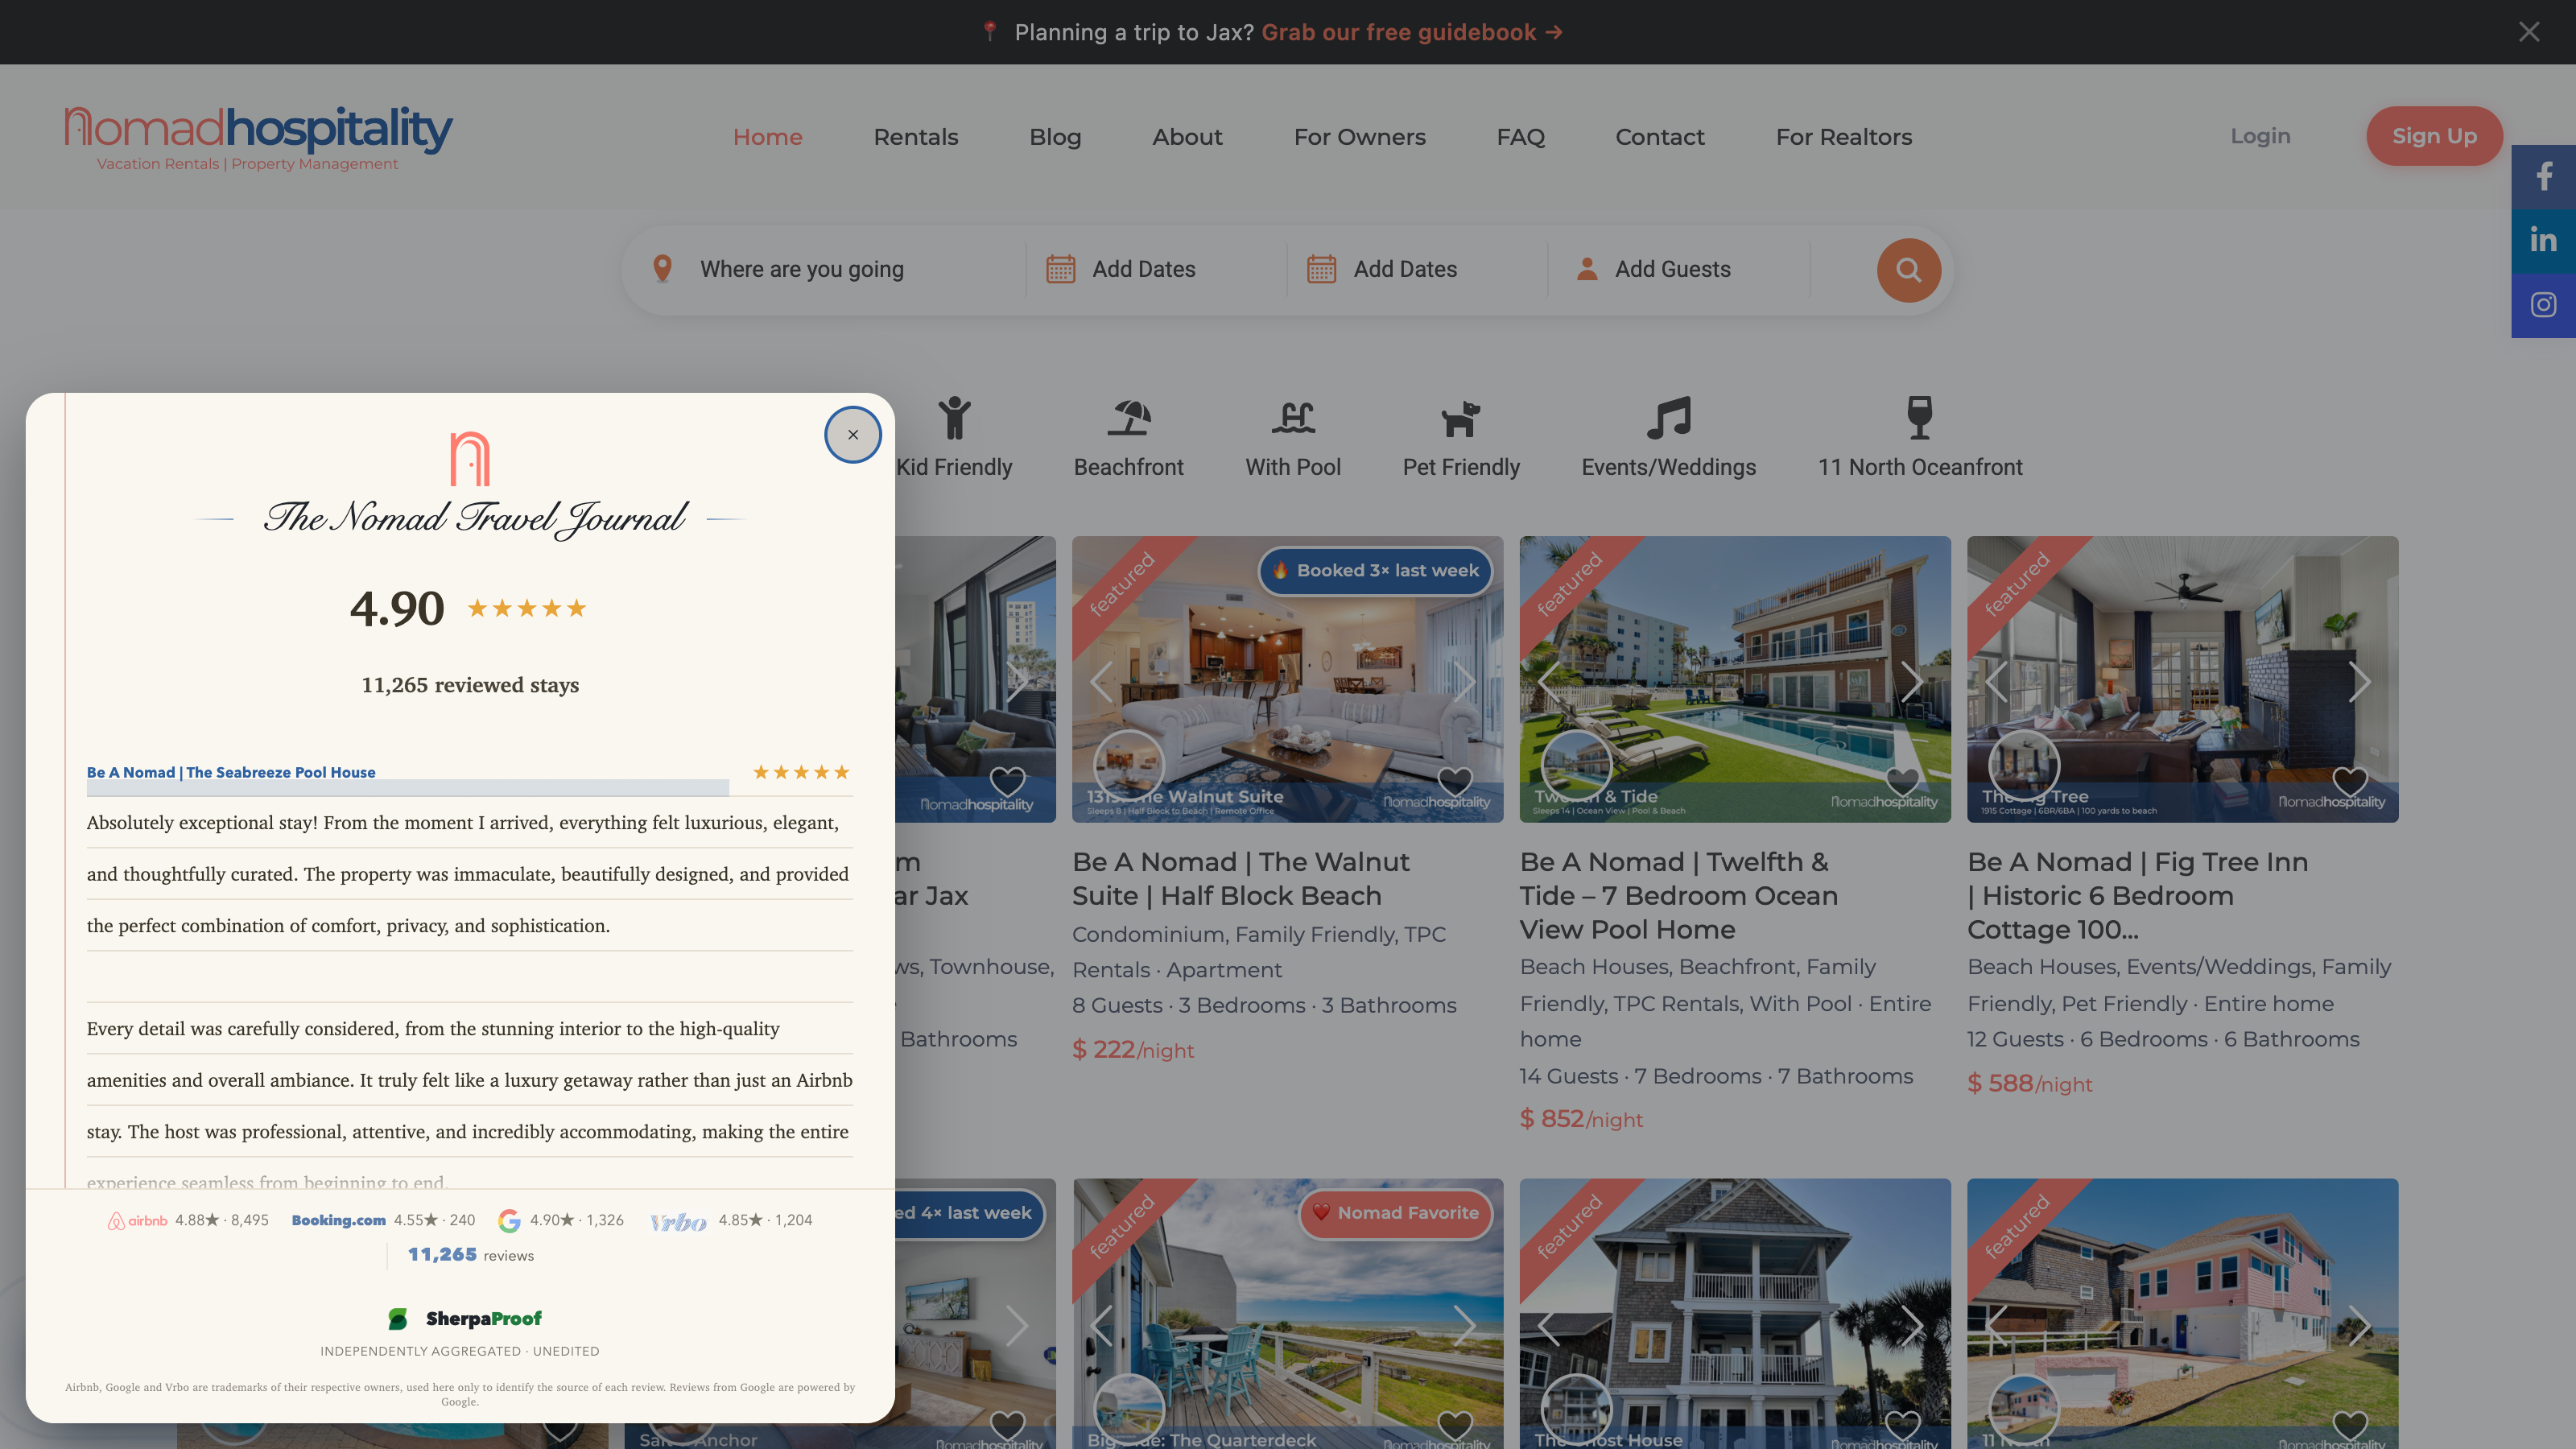Select the Kid Friendly category icon
This screenshot has height=1449, width=2576.
click(954, 418)
